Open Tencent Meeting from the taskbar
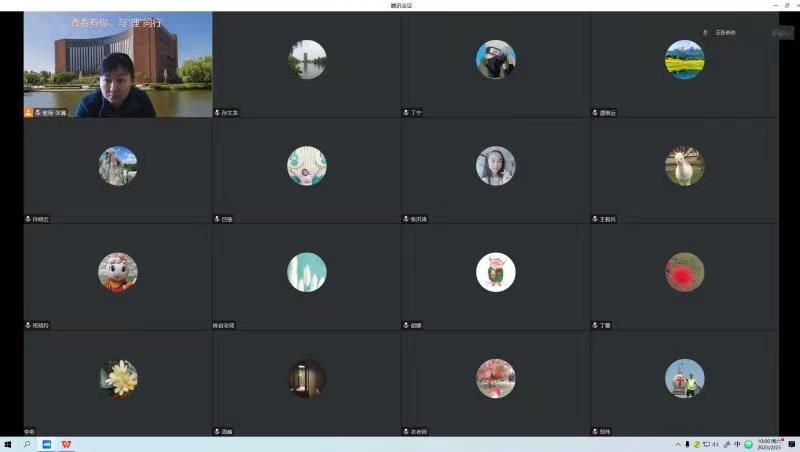The width and height of the screenshot is (800, 452). click(x=46, y=444)
